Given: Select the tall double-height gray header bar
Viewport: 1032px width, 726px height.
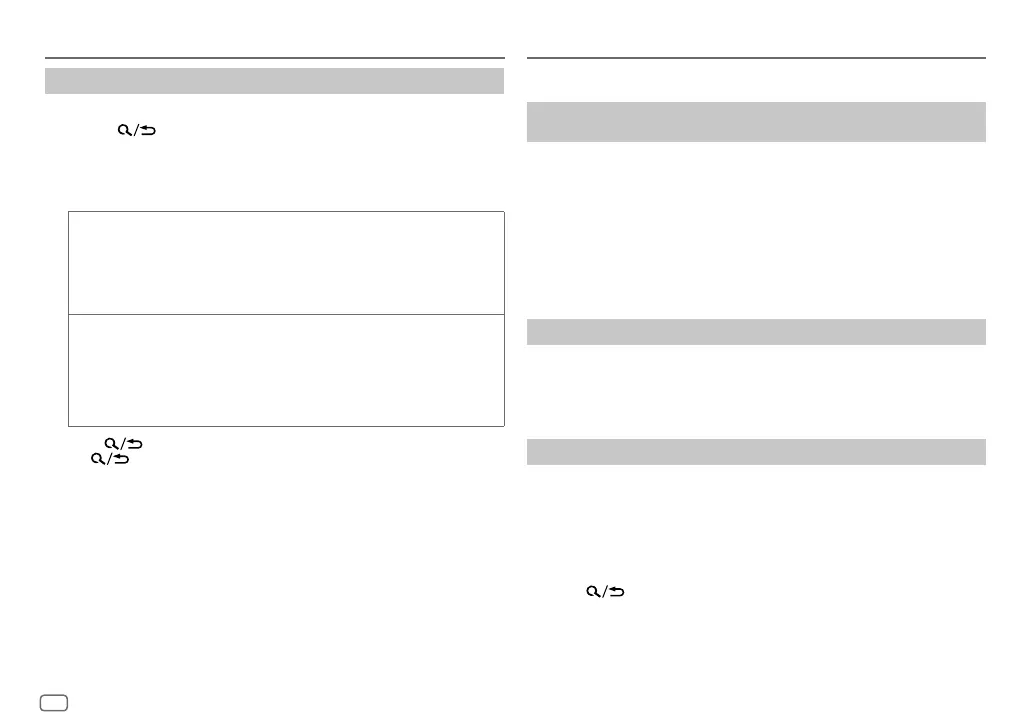Looking at the screenshot, I should [x=755, y=122].
